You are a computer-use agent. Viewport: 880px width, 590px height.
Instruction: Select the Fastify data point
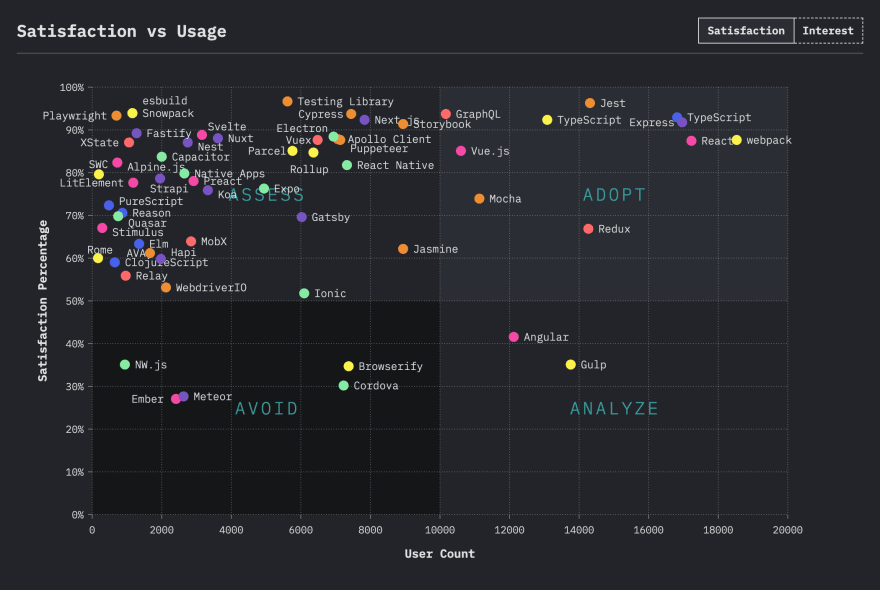pyautogui.click(x=136, y=134)
